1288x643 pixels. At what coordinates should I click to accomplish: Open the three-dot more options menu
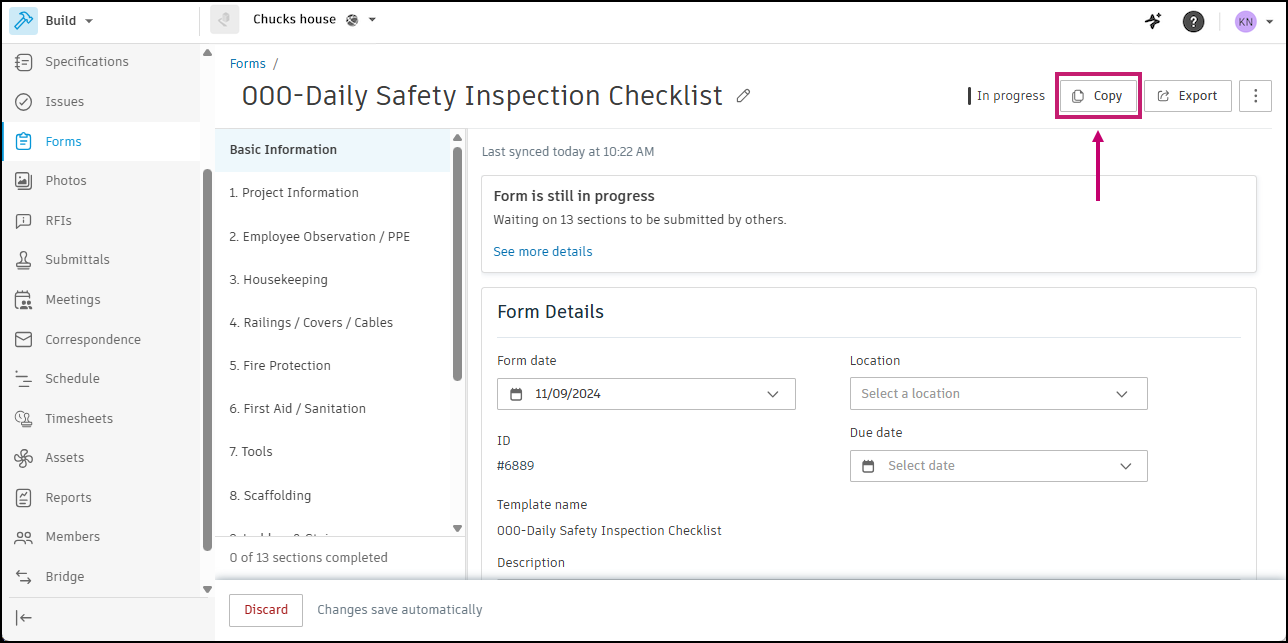(1255, 96)
